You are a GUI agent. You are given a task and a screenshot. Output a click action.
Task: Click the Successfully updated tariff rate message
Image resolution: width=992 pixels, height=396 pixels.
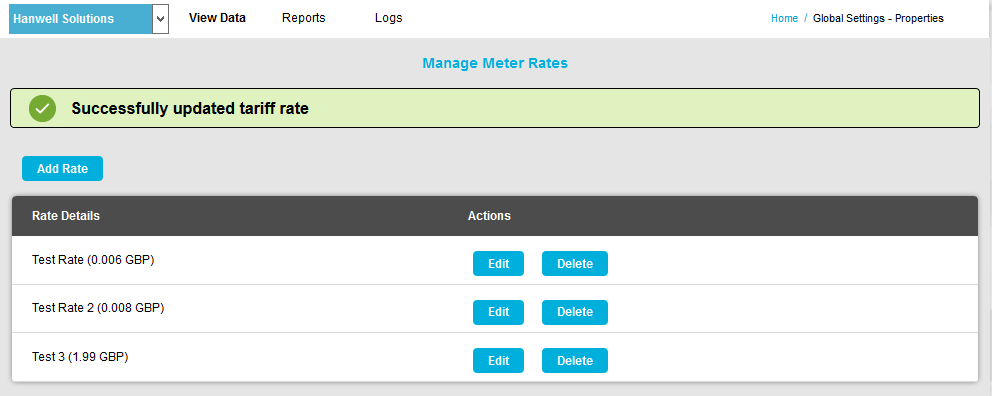tap(190, 109)
